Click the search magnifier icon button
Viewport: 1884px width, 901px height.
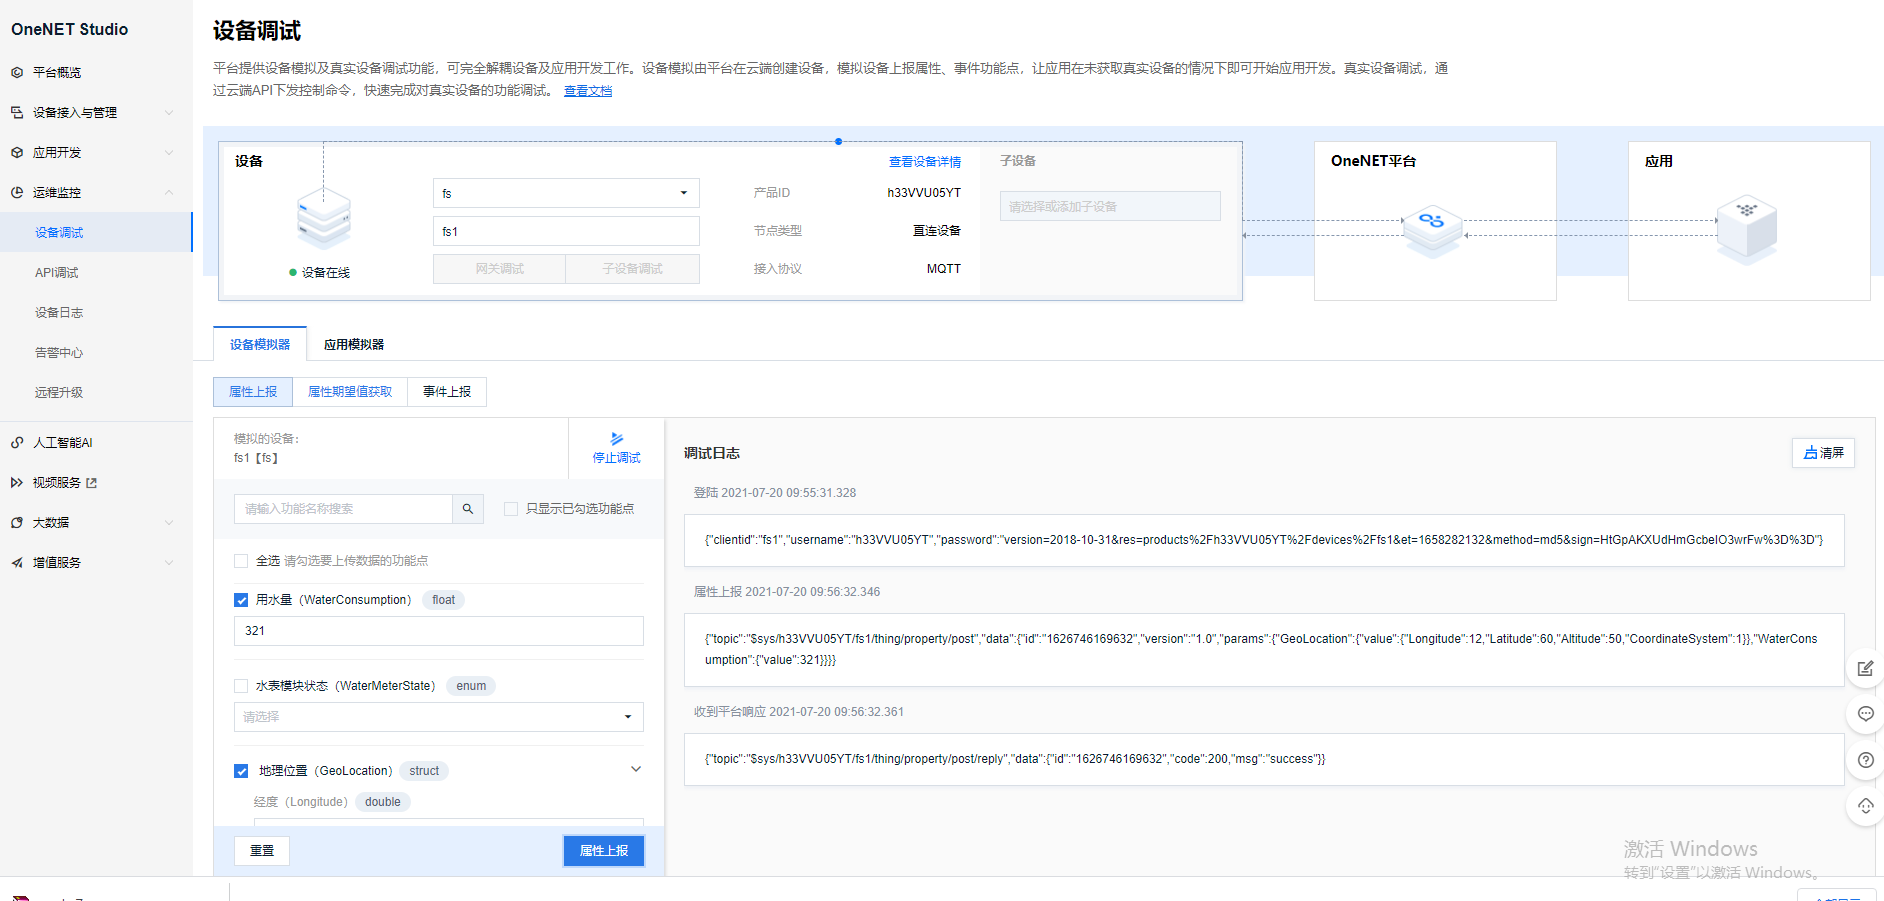pyautogui.click(x=467, y=509)
